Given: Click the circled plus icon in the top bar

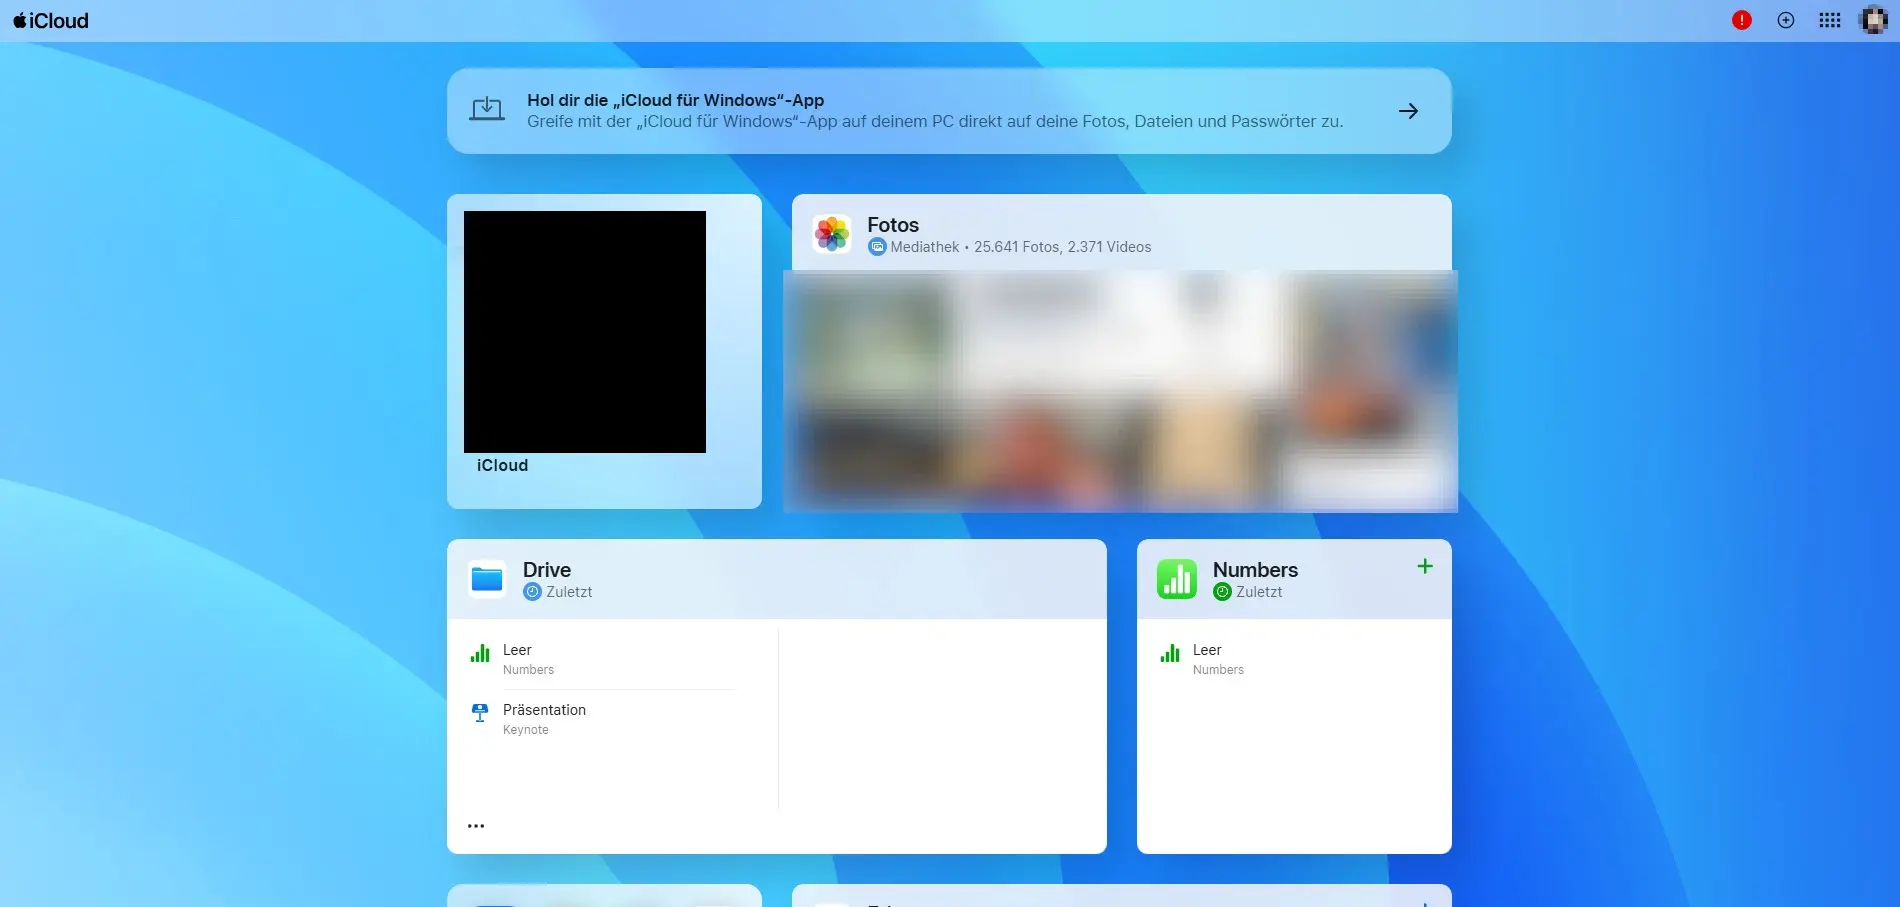Looking at the screenshot, I should 1786,20.
